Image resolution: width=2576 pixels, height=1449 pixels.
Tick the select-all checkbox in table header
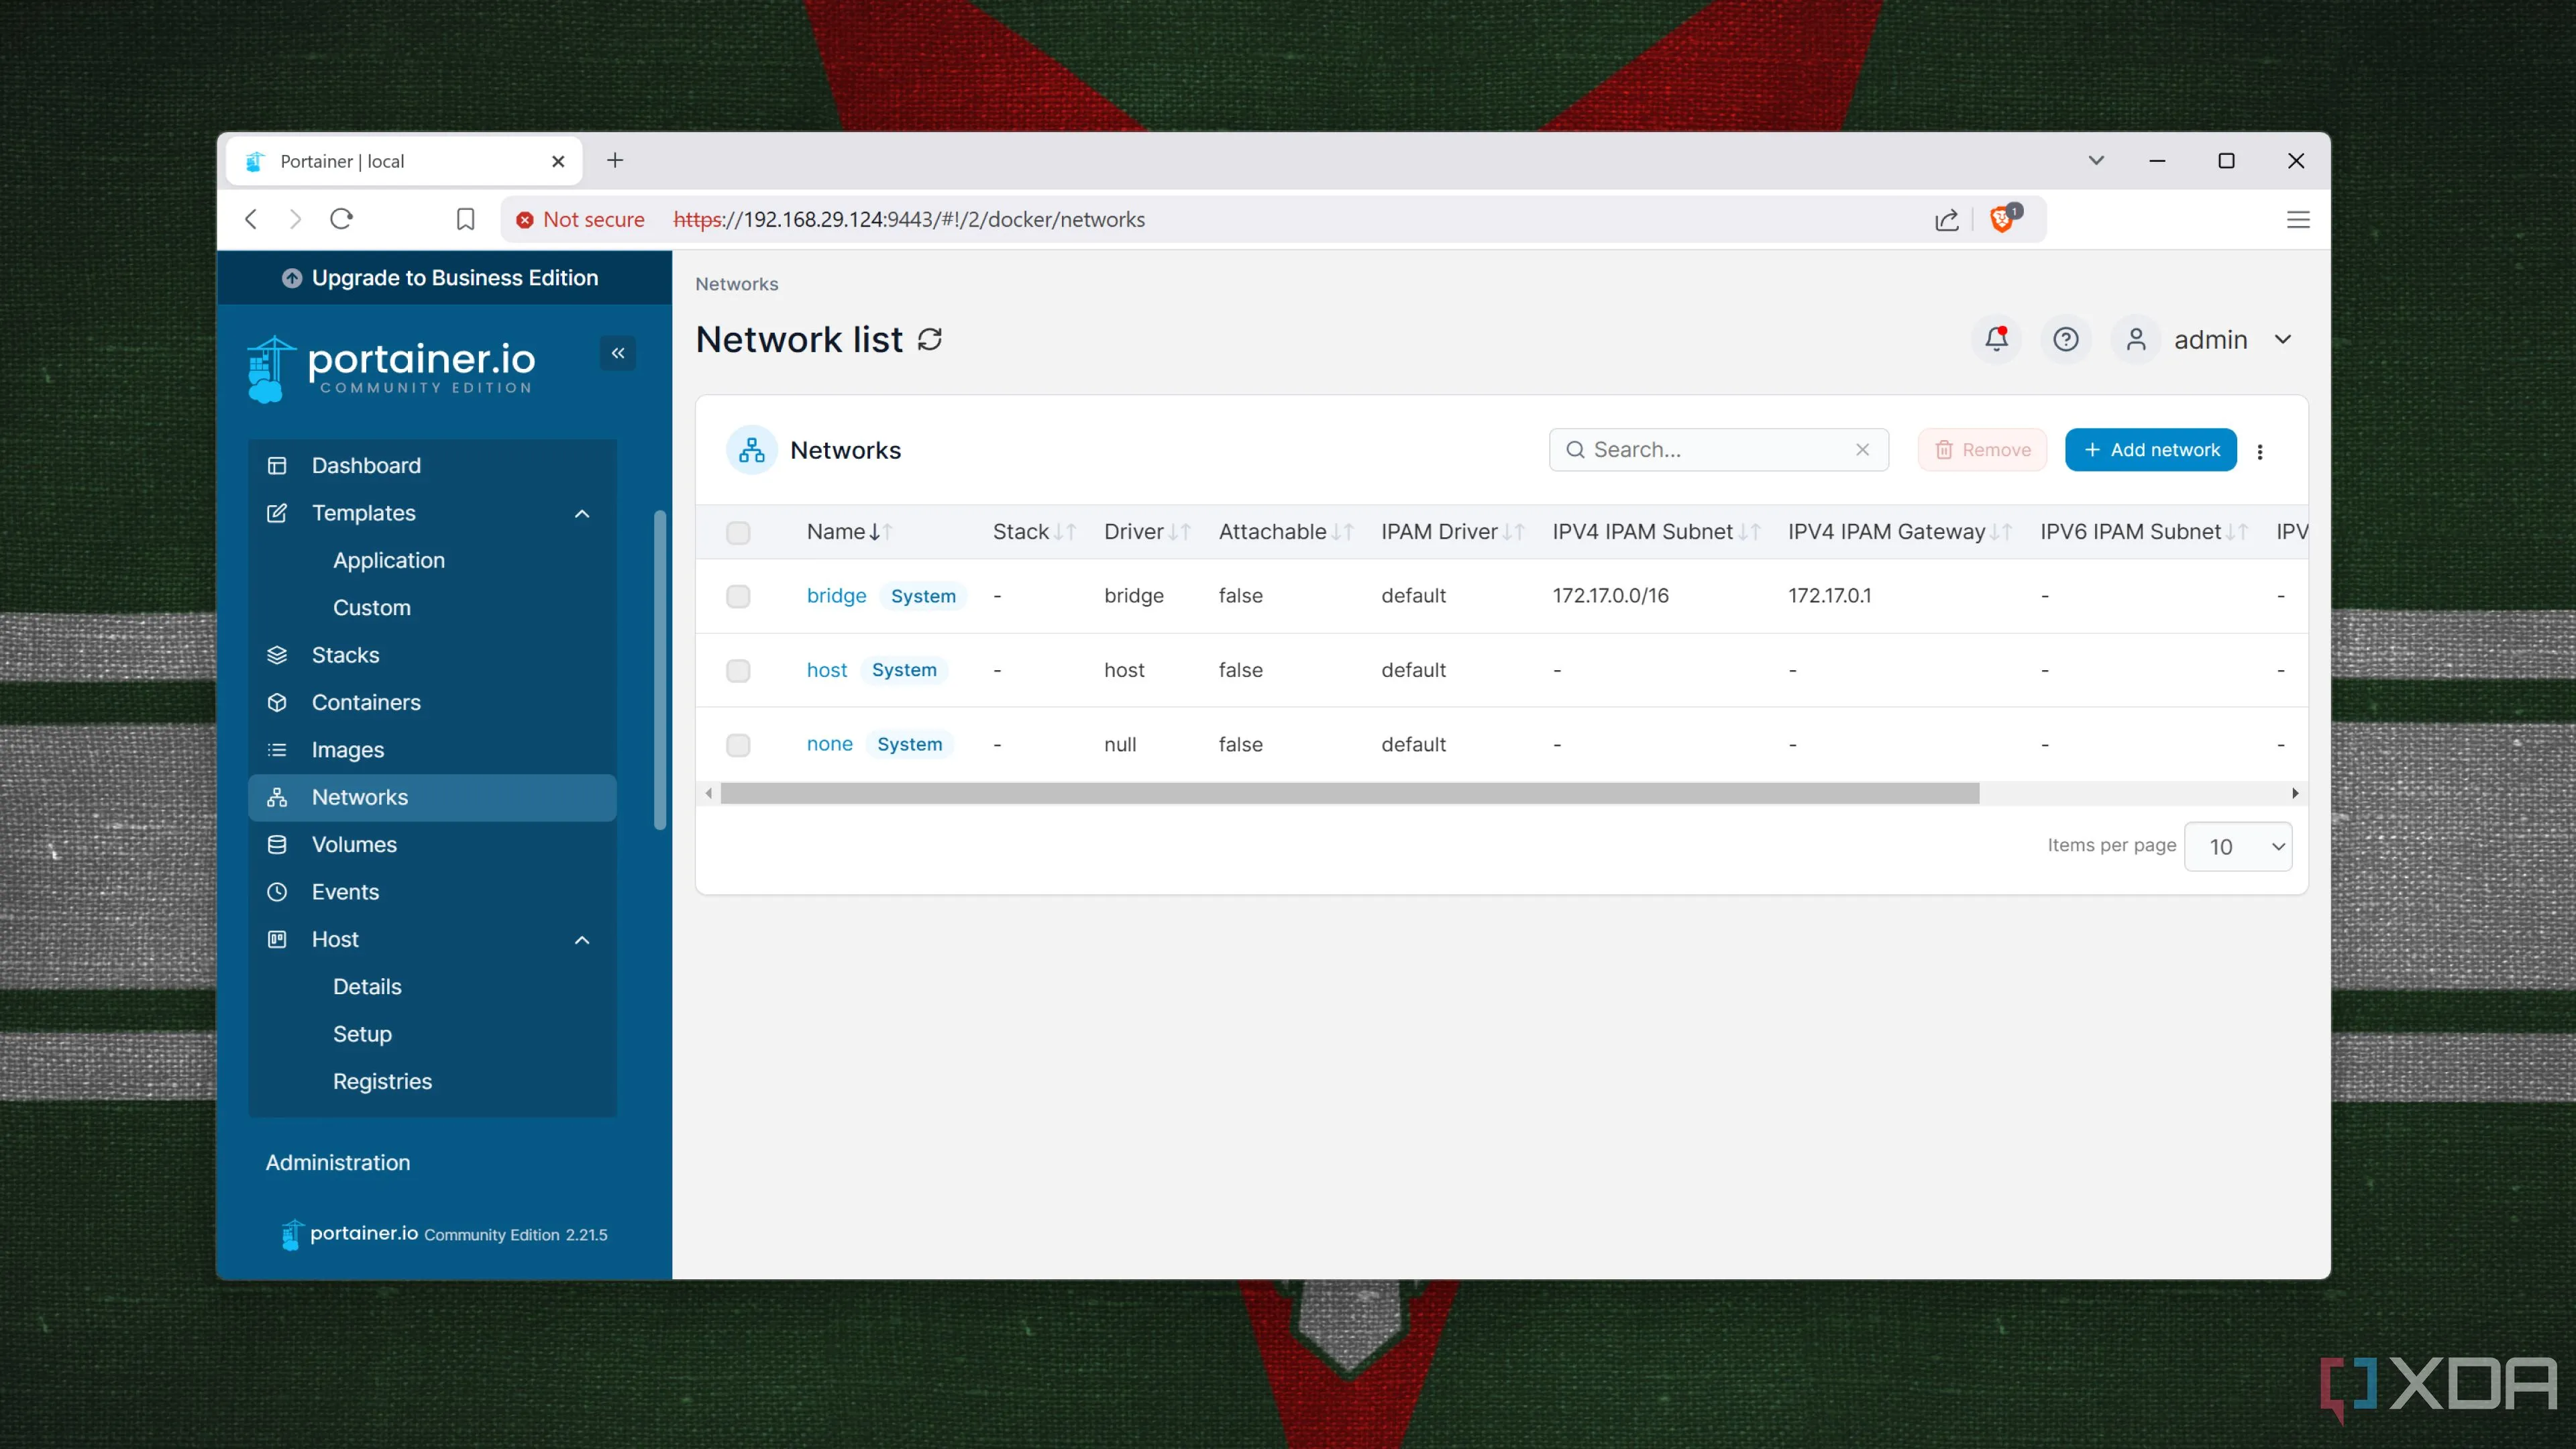coord(738,533)
